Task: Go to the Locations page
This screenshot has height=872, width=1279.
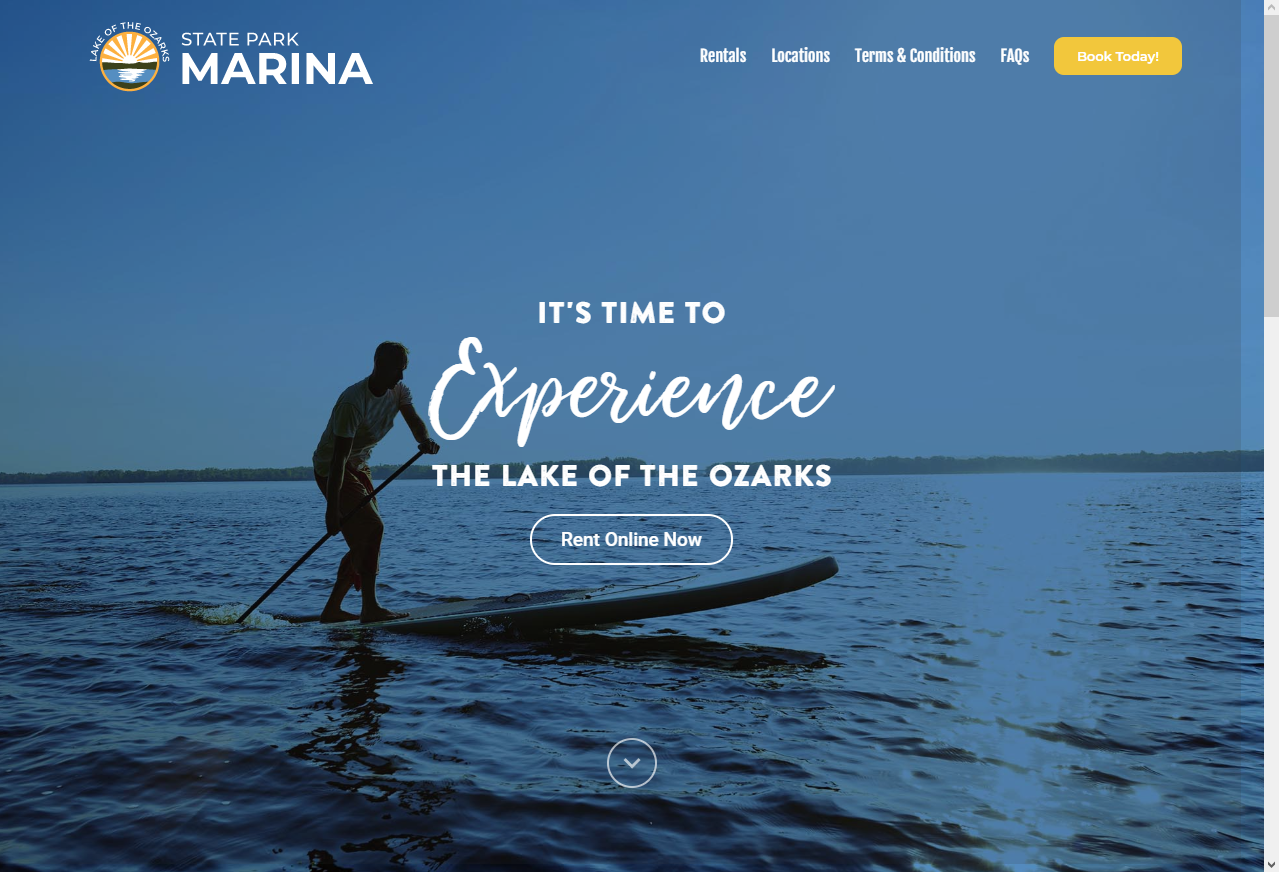Action: tap(800, 56)
